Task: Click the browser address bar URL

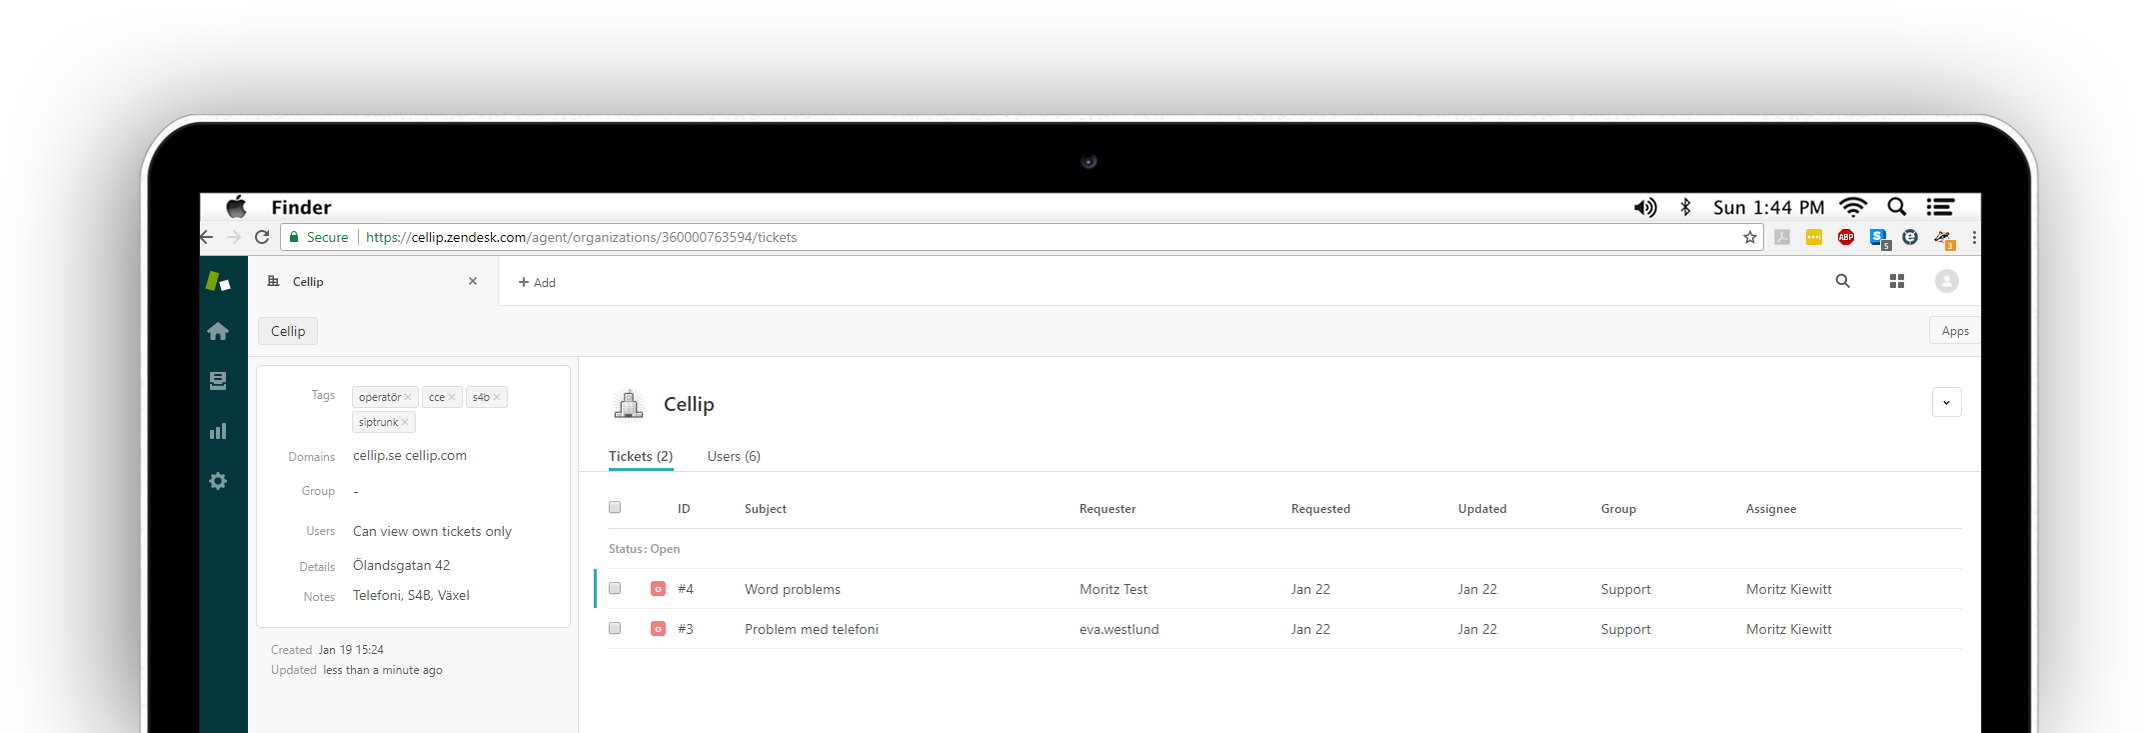Action: tap(581, 237)
